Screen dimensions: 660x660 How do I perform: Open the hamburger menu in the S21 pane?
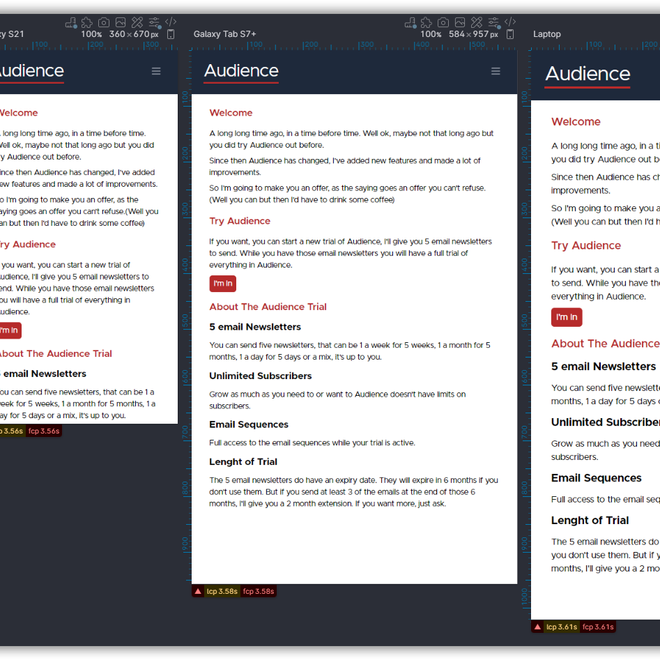click(156, 71)
